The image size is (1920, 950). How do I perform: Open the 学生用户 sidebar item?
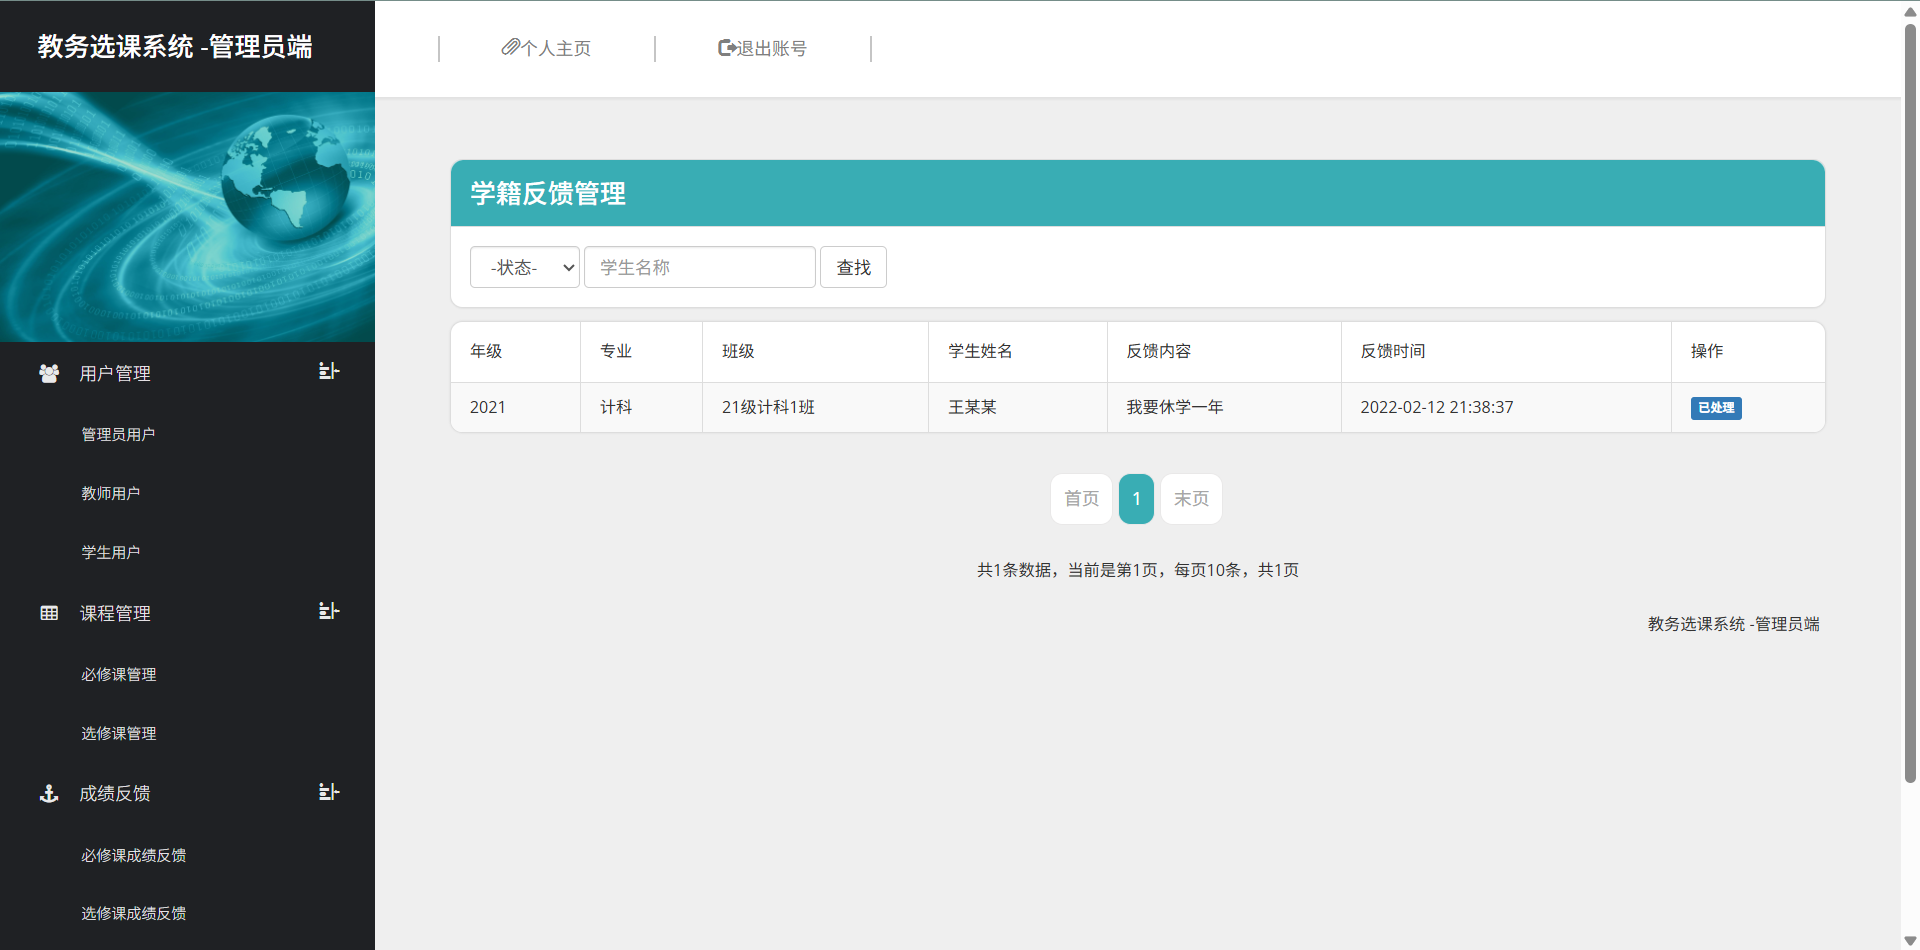111,552
